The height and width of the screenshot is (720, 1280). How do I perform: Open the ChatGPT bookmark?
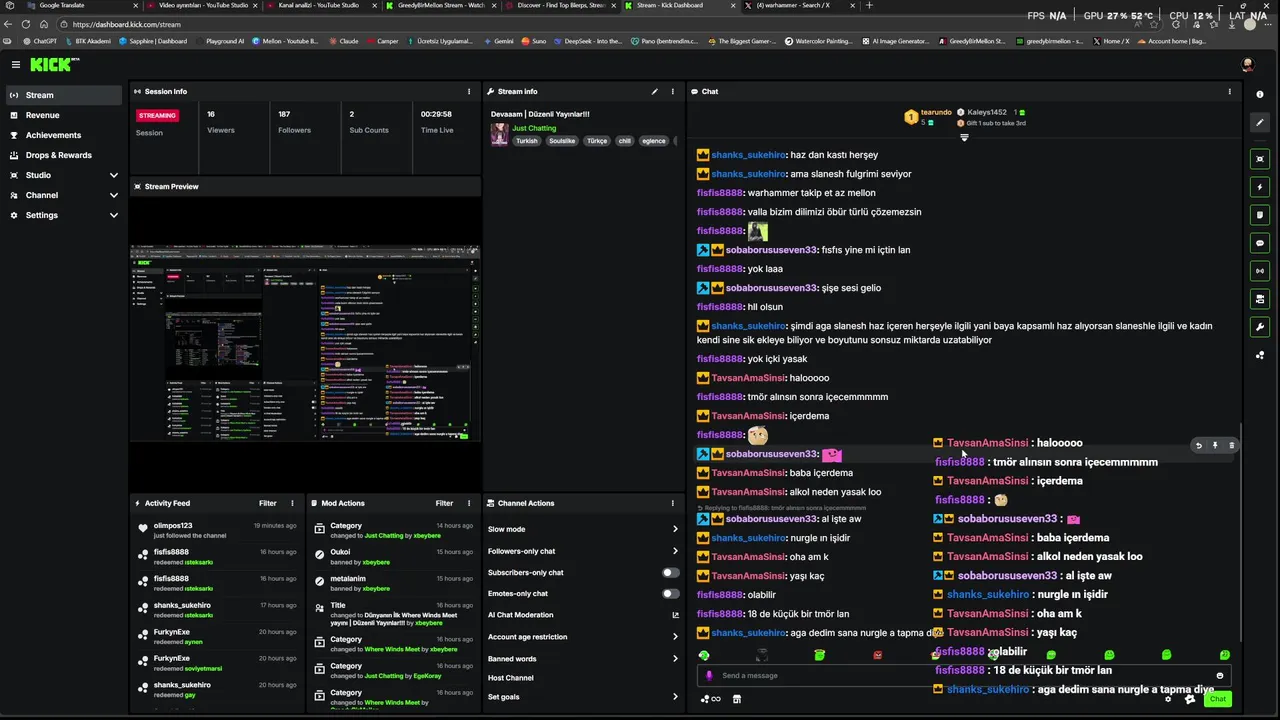tap(40, 41)
